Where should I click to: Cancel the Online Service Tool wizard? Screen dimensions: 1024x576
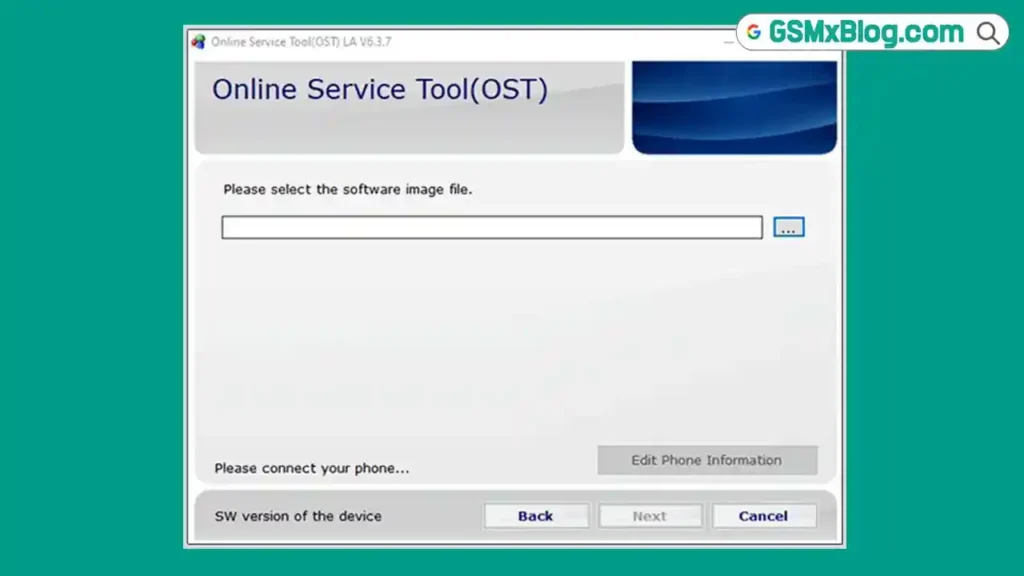[763, 516]
